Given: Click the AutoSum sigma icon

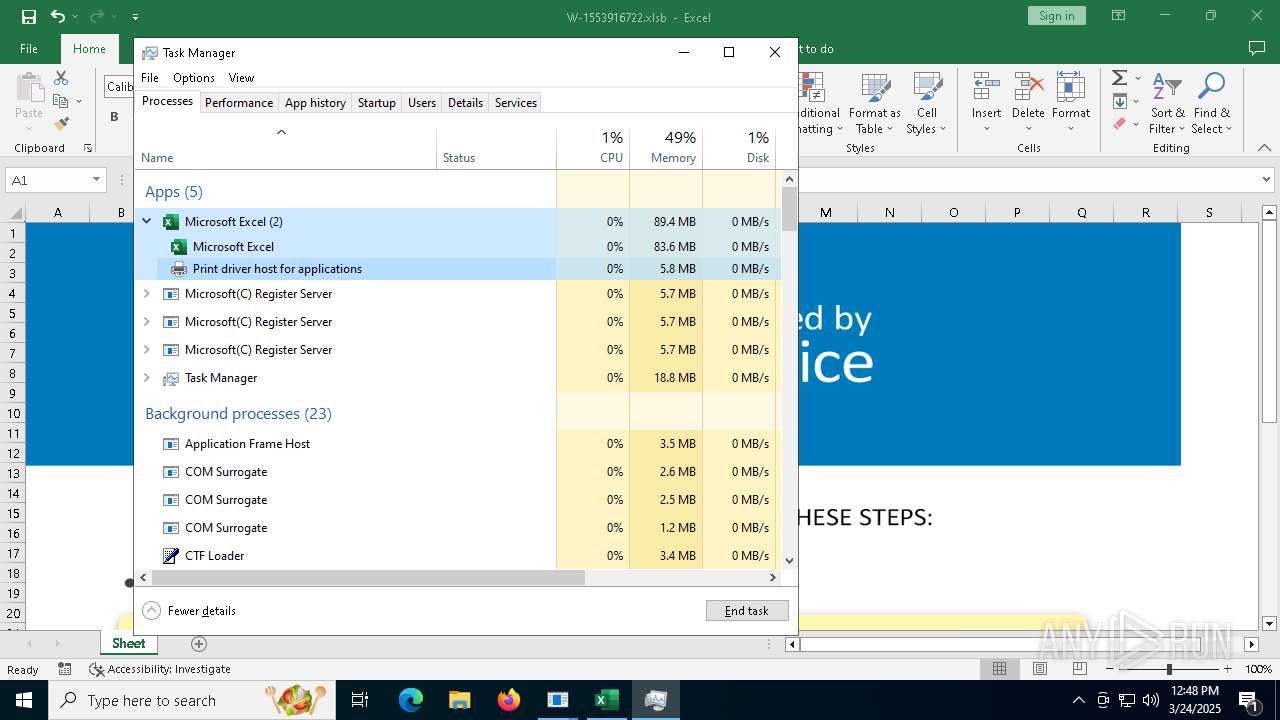Looking at the screenshot, I should pos(1119,78).
